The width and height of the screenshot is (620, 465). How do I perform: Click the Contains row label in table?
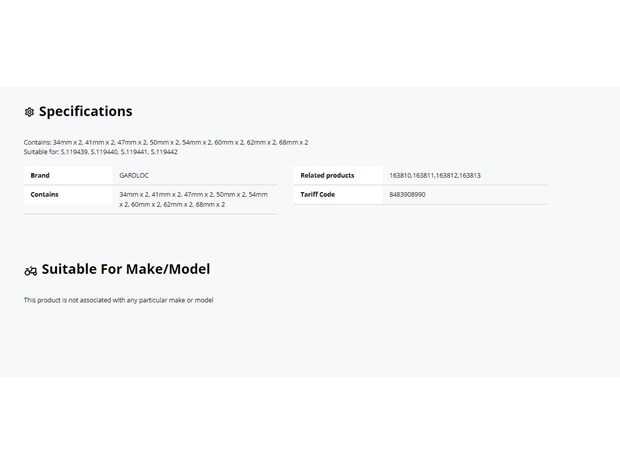44,195
